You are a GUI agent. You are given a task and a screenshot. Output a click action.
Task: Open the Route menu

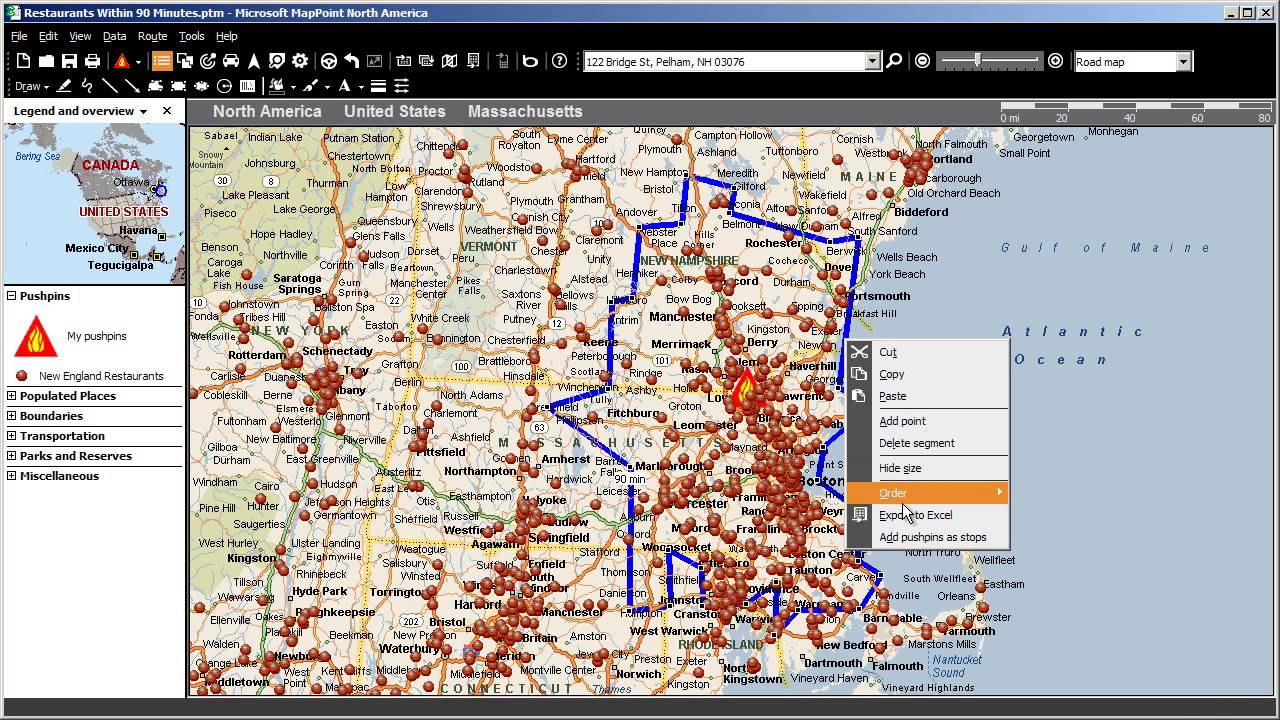pyautogui.click(x=152, y=36)
